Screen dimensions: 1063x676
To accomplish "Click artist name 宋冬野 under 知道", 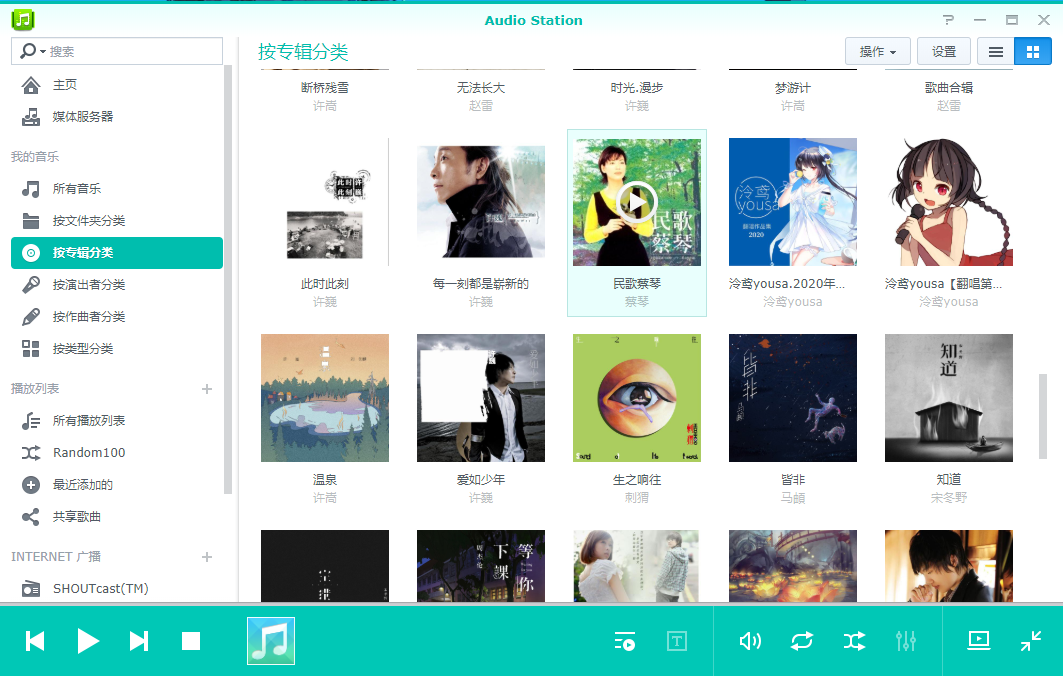I will click(x=948, y=498).
